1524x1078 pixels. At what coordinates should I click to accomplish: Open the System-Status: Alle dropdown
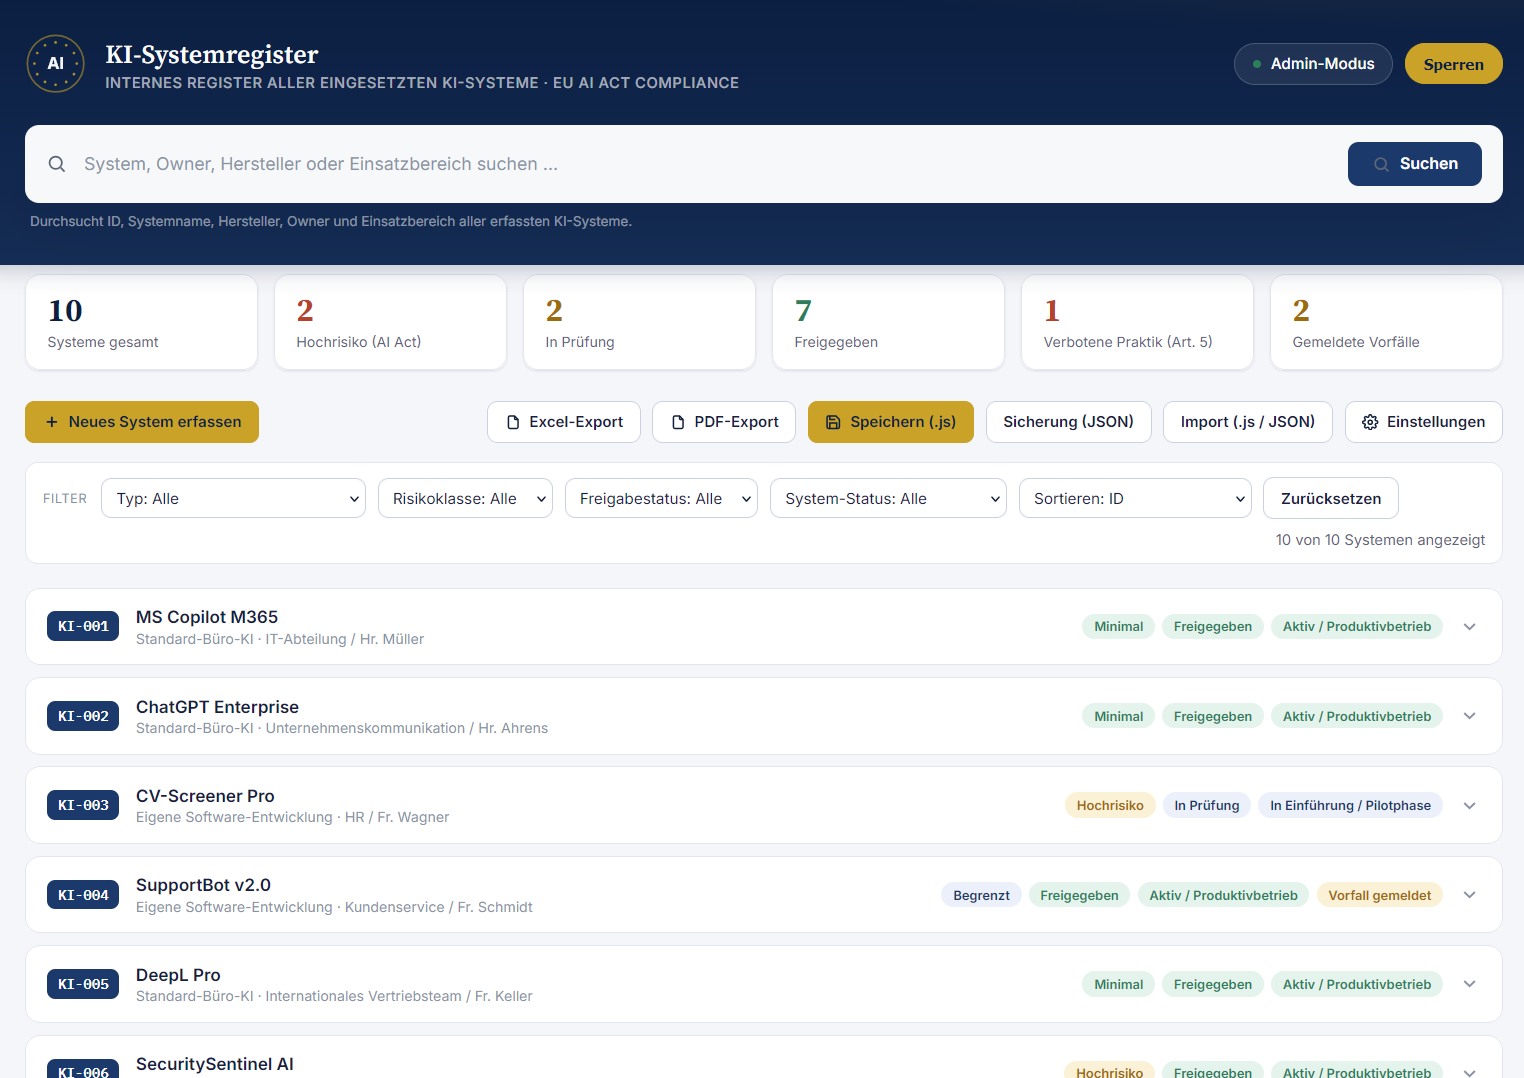tap(888, 498)
